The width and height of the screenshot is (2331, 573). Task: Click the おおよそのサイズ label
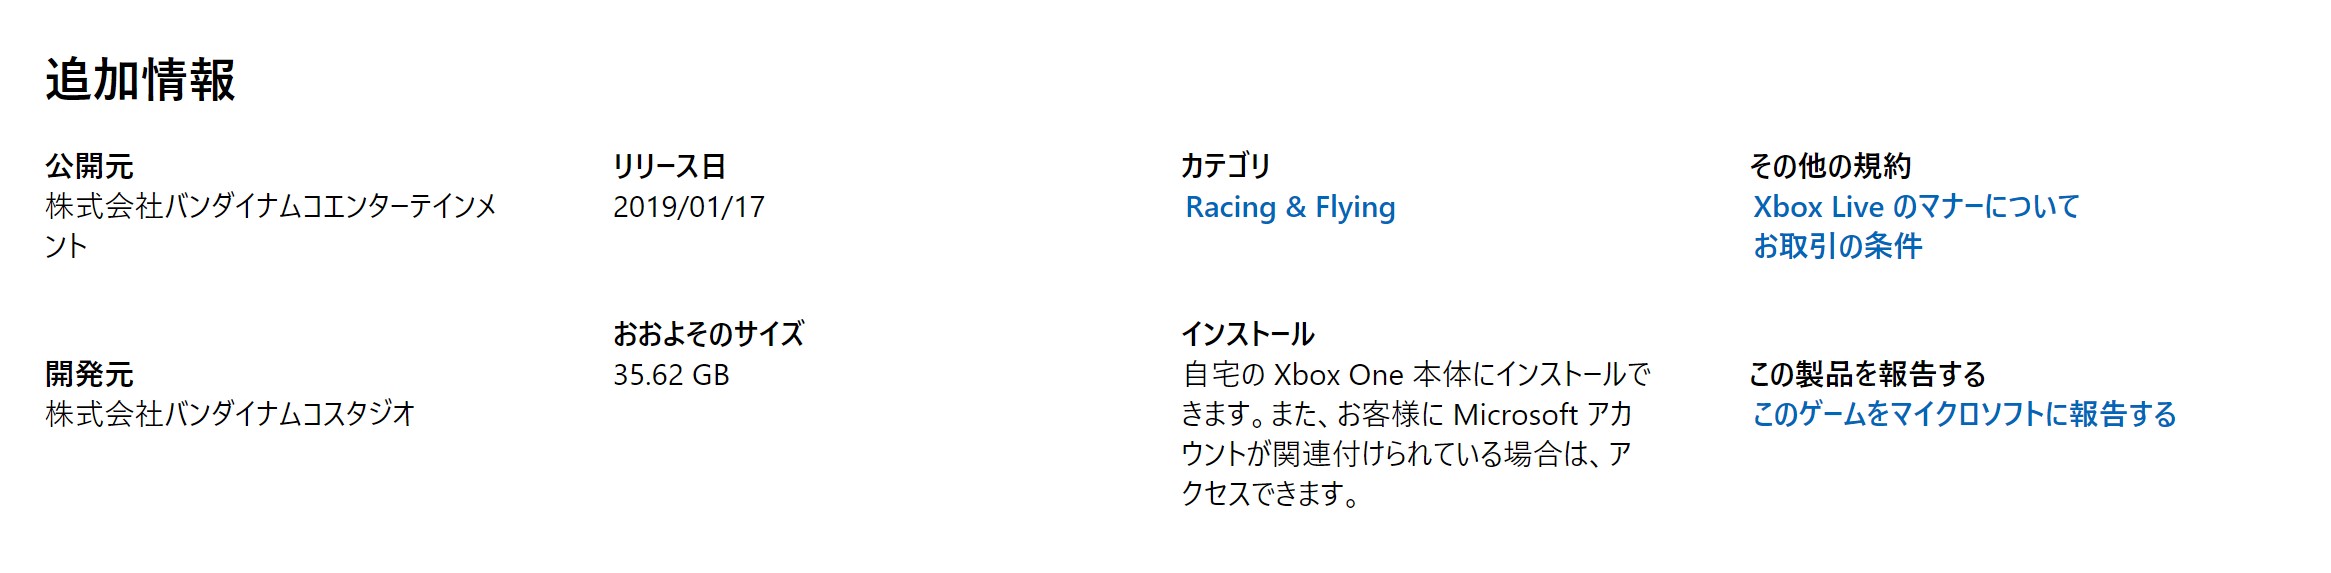[708, 334]
